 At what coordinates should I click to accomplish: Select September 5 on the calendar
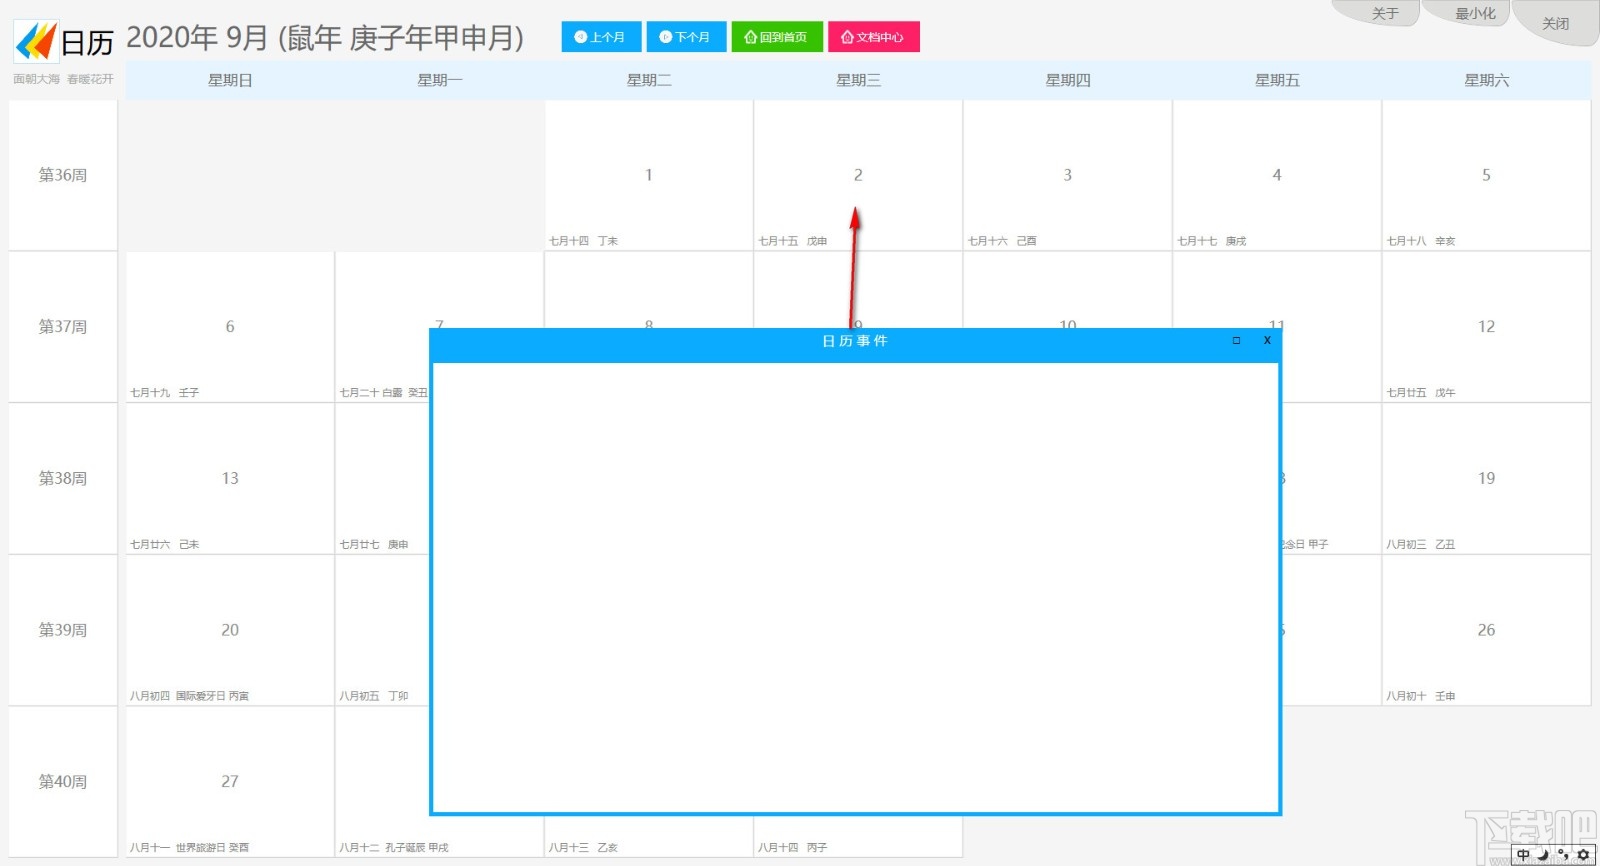point(1486,175)
